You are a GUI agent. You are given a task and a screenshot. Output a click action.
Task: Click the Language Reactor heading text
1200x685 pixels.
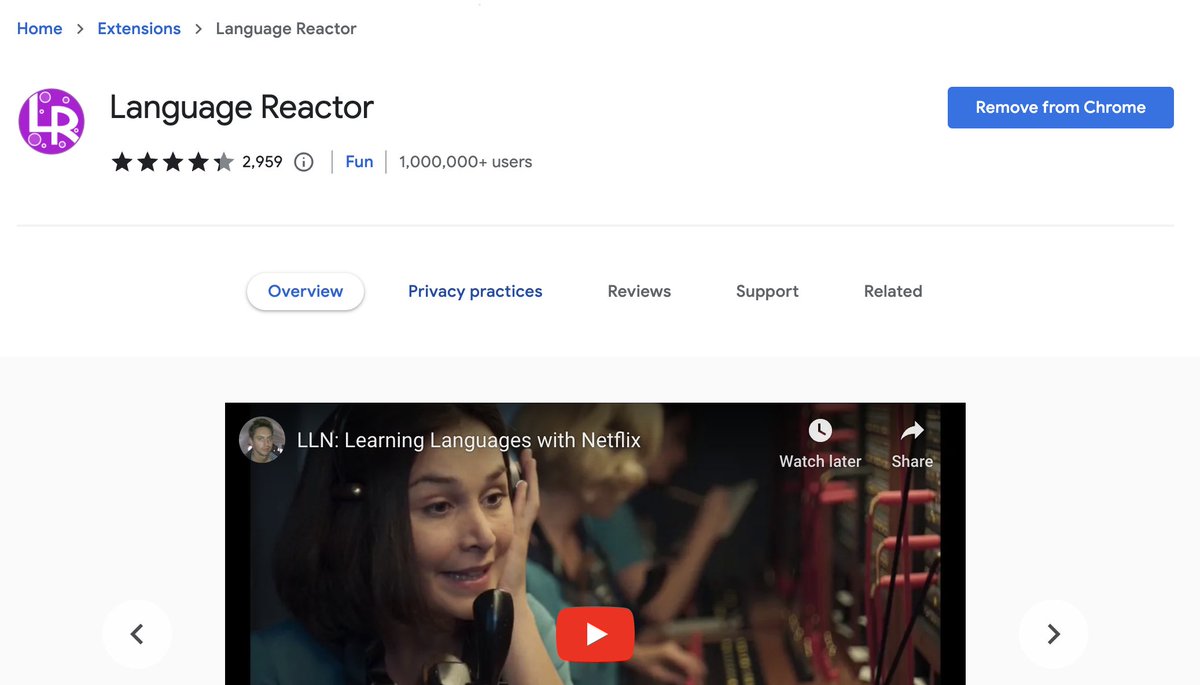tap(242, 107)
